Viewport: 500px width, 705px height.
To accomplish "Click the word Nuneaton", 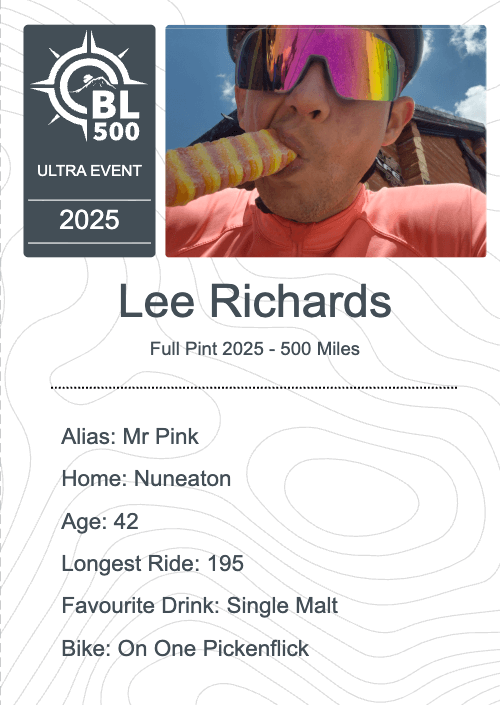I will pos(183,478).
